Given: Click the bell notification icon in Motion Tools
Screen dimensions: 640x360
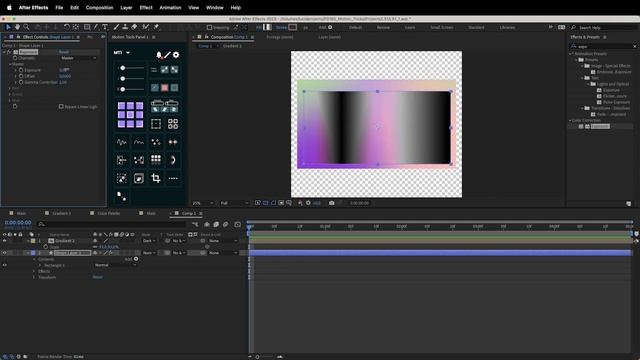Looking at the screenshot, I should 159,55.
